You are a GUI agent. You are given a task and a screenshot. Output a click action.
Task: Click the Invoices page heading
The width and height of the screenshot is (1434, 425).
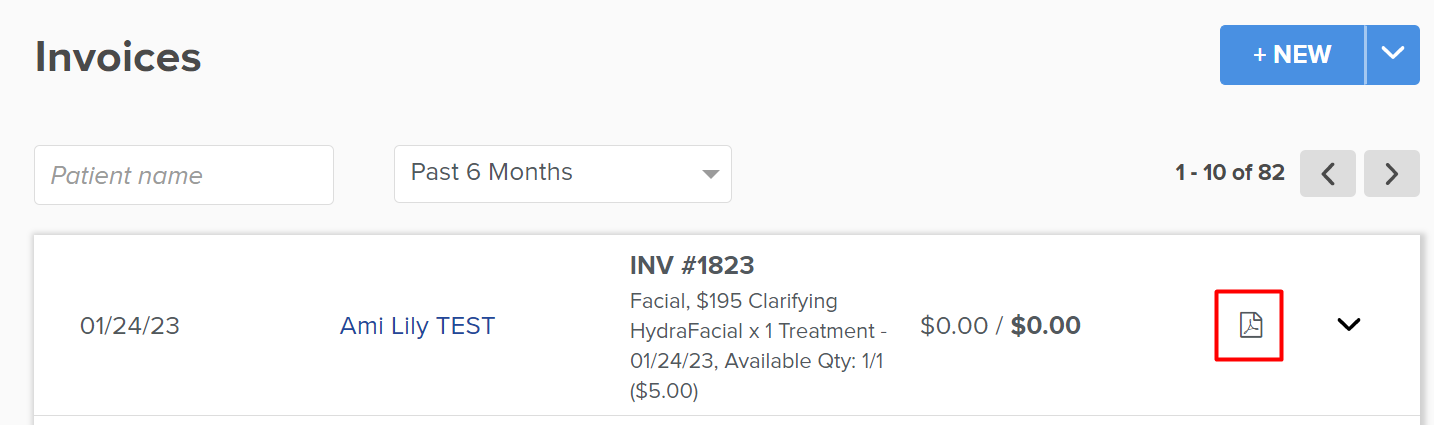118,57
